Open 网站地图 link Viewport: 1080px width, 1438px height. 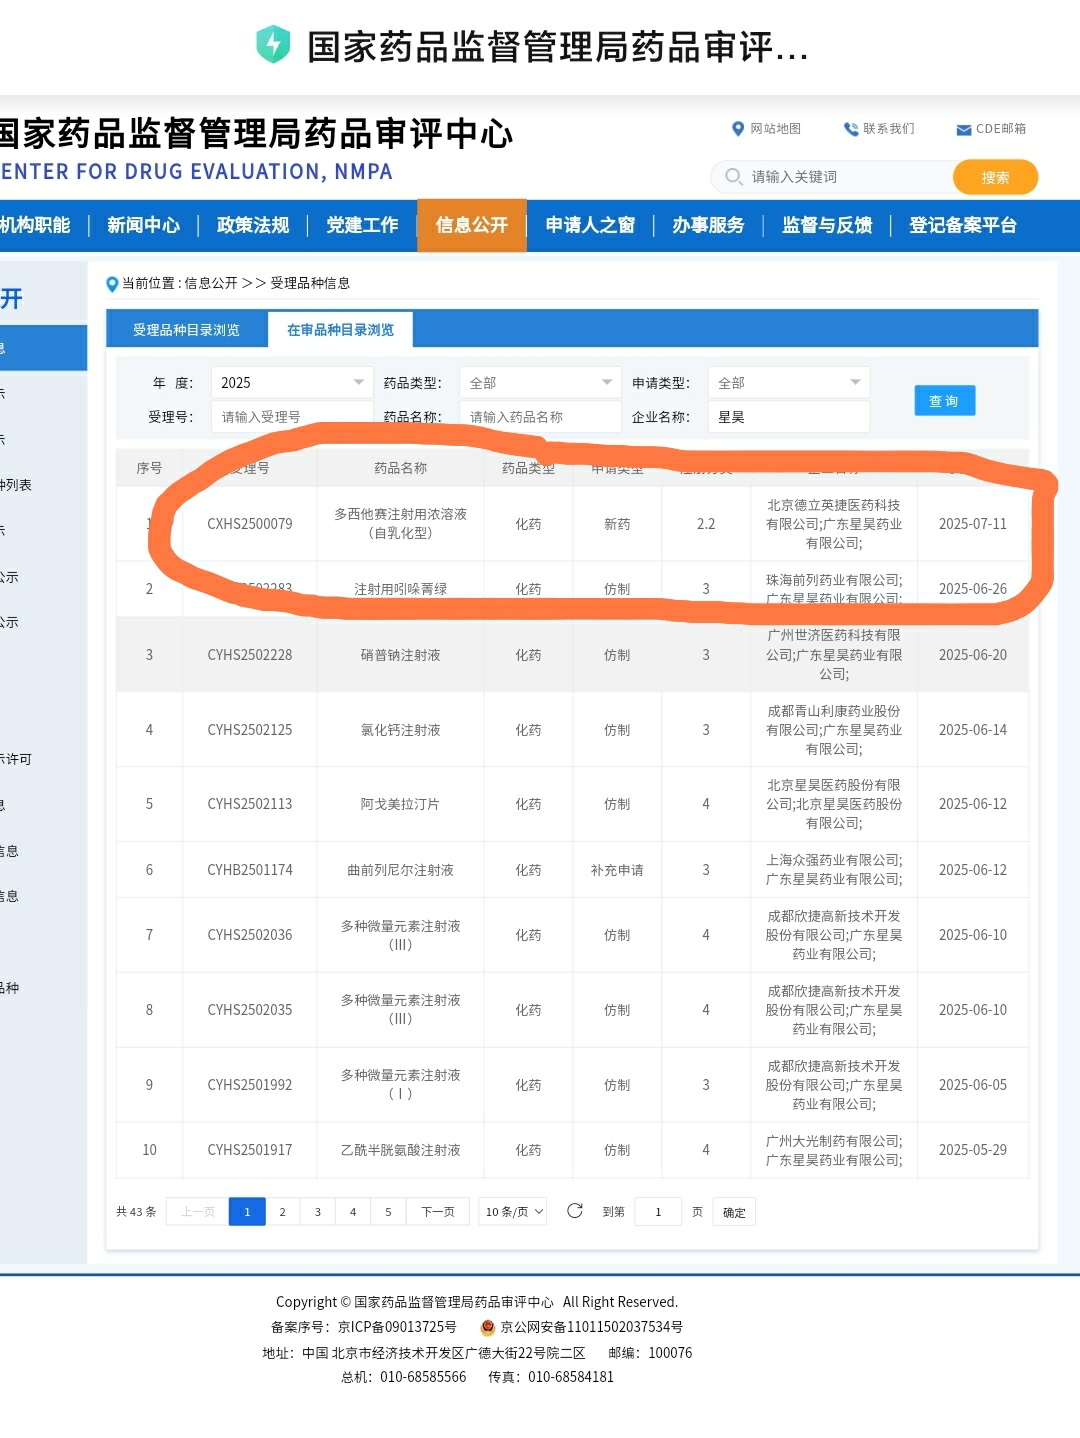[x=776, y=129]
